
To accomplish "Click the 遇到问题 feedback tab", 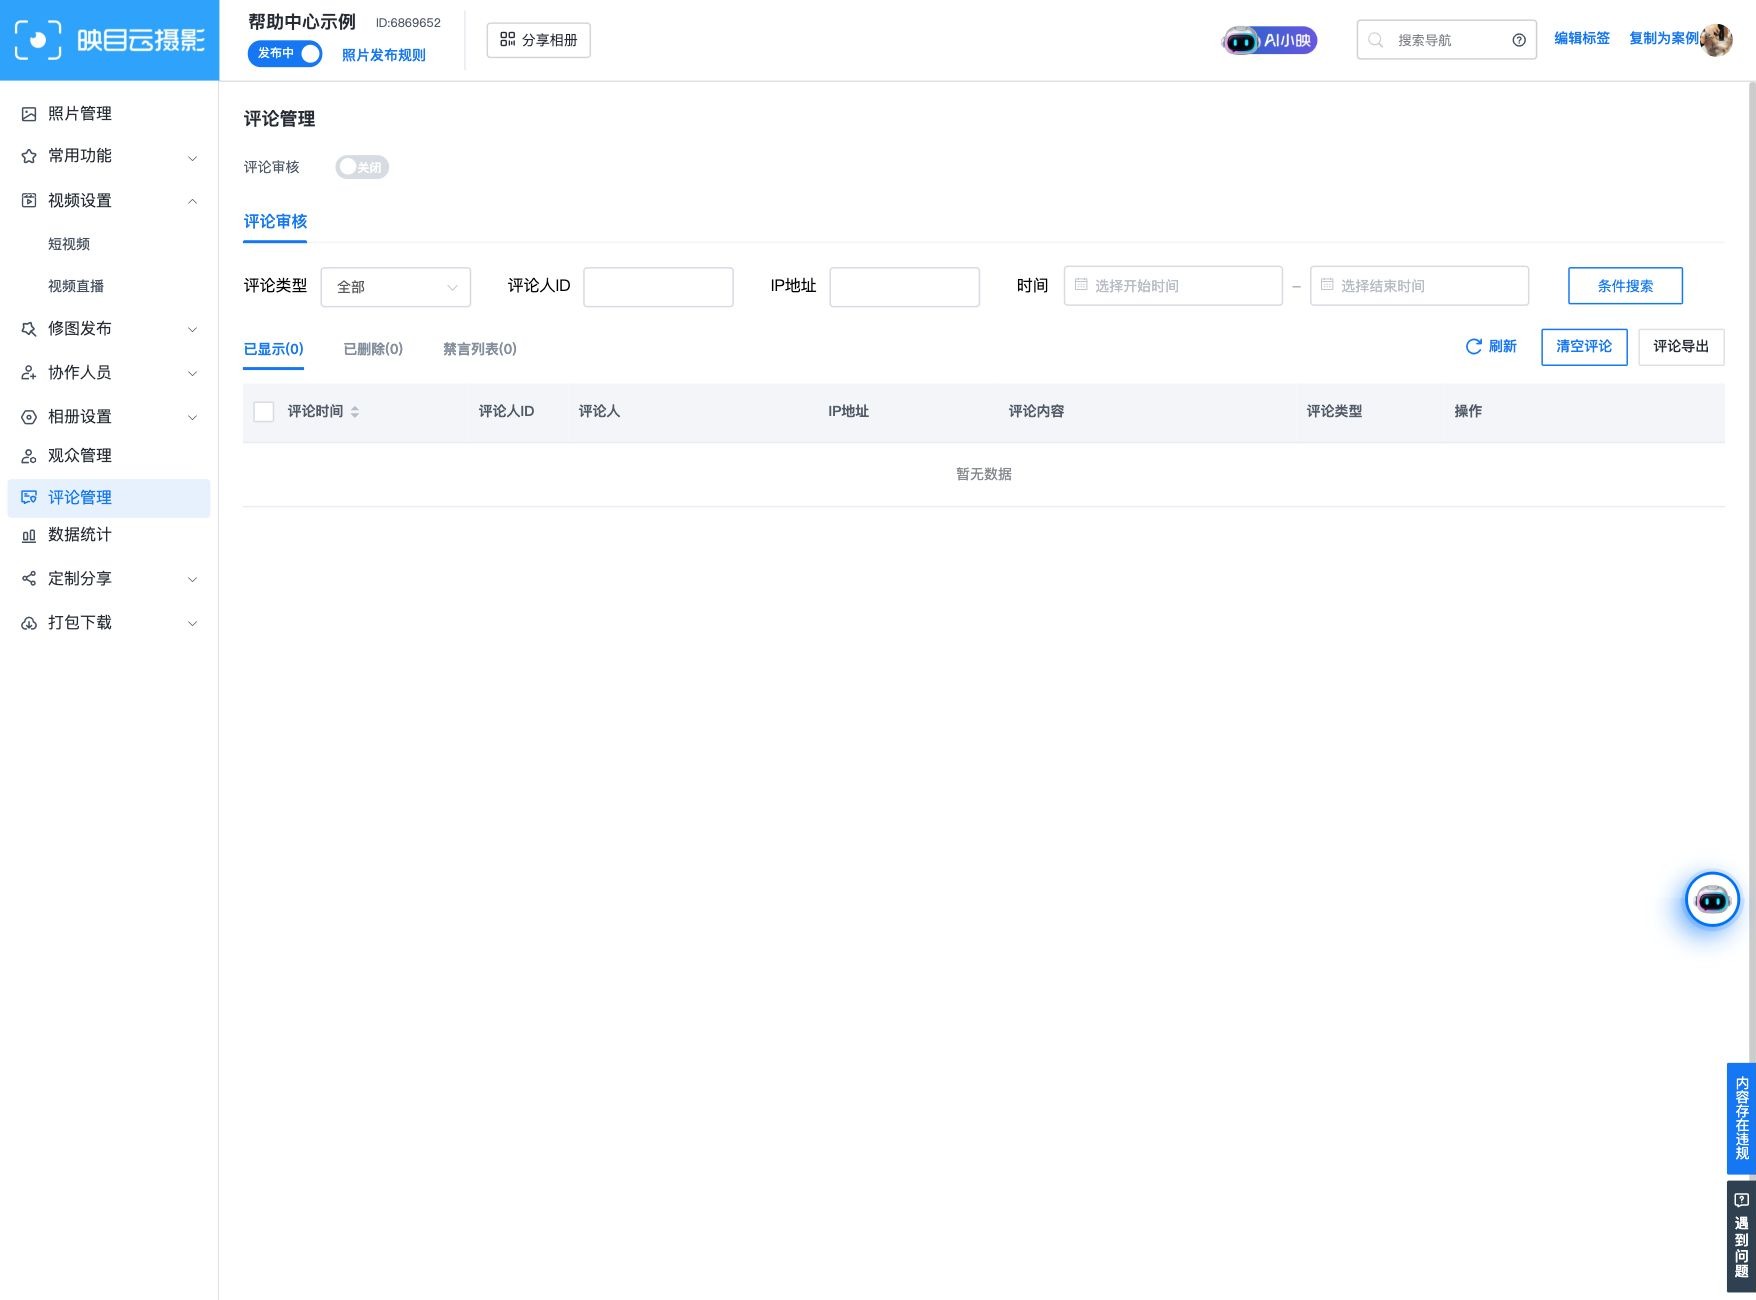I will (x=1741, y=1236).
